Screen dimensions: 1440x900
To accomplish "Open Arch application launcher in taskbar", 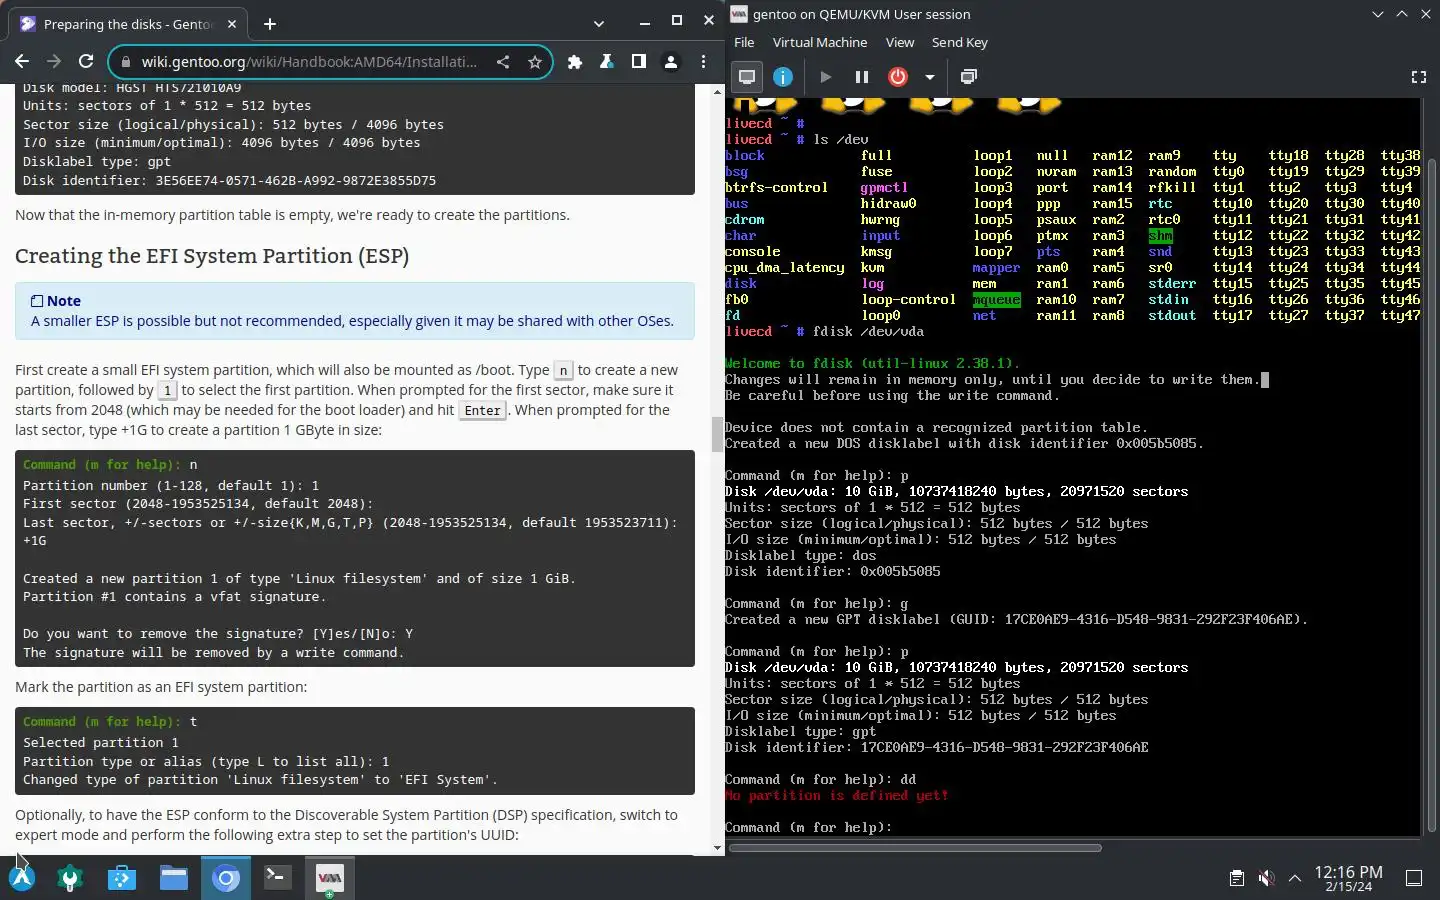I will click(22, 878).
